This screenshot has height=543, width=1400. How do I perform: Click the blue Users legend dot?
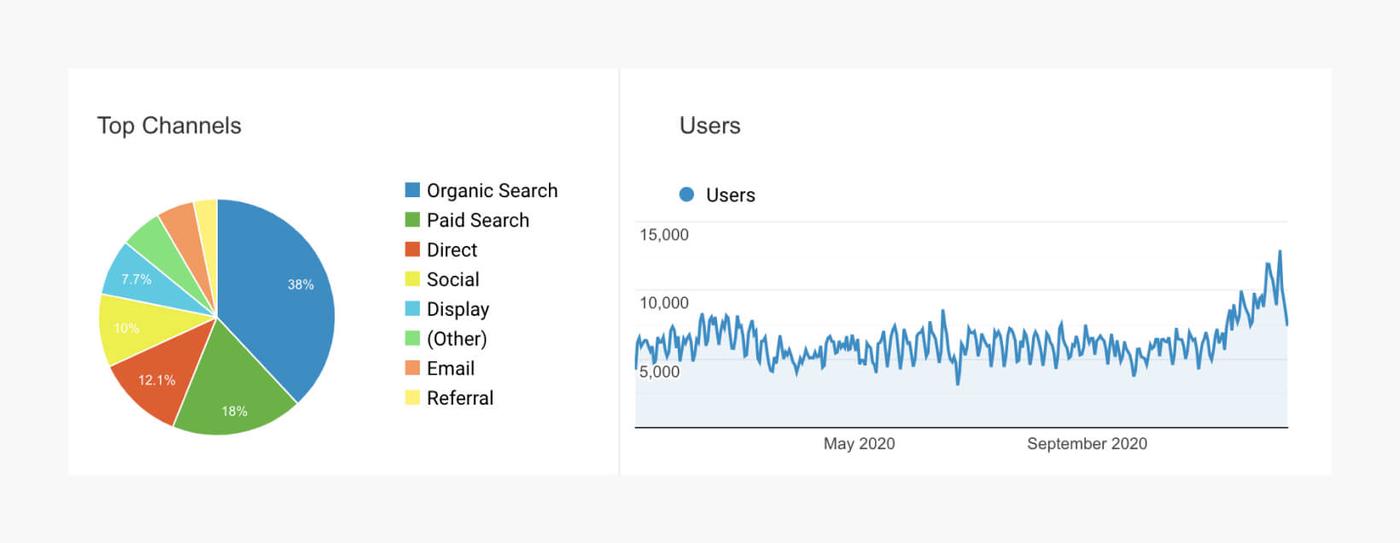pos(686,195)
